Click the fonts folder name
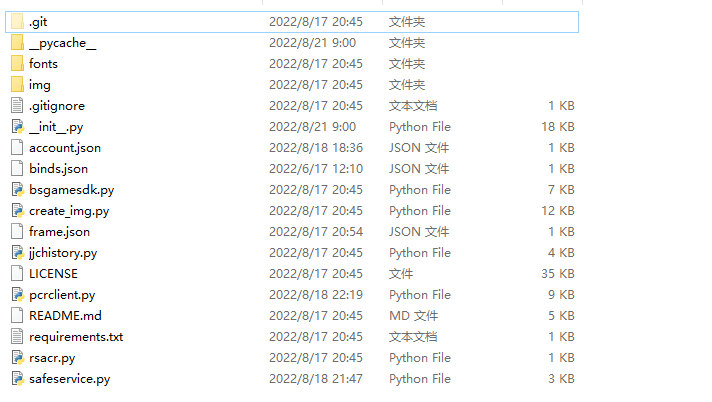Viewport: 712px width, 402px height. click(x=43, y=64)
